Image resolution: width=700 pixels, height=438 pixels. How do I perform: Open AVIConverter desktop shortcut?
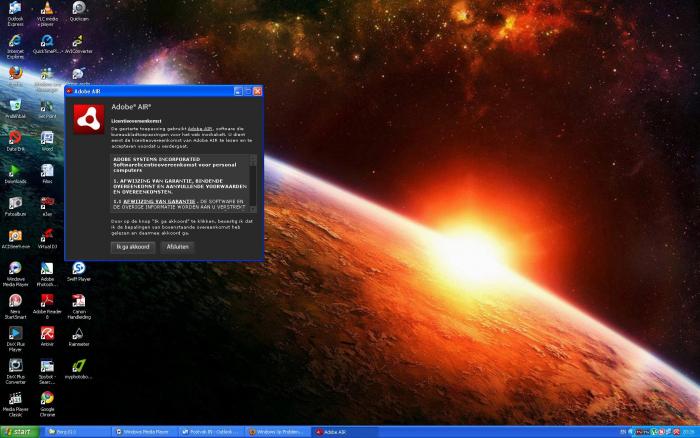(79, 44)
